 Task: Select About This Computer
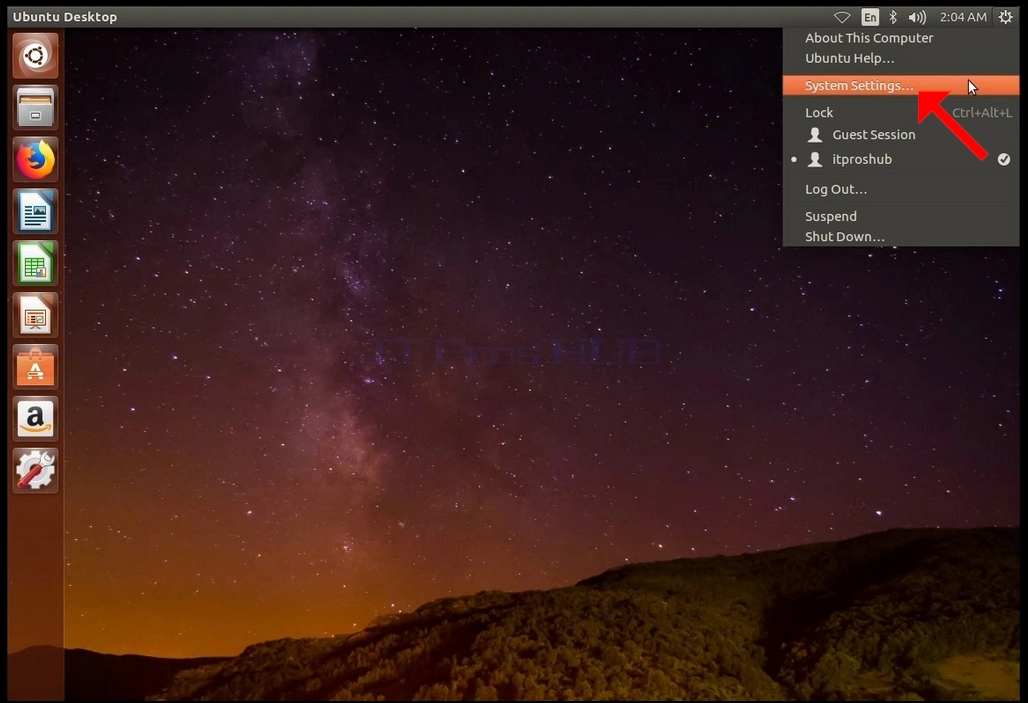coord(901,38)
